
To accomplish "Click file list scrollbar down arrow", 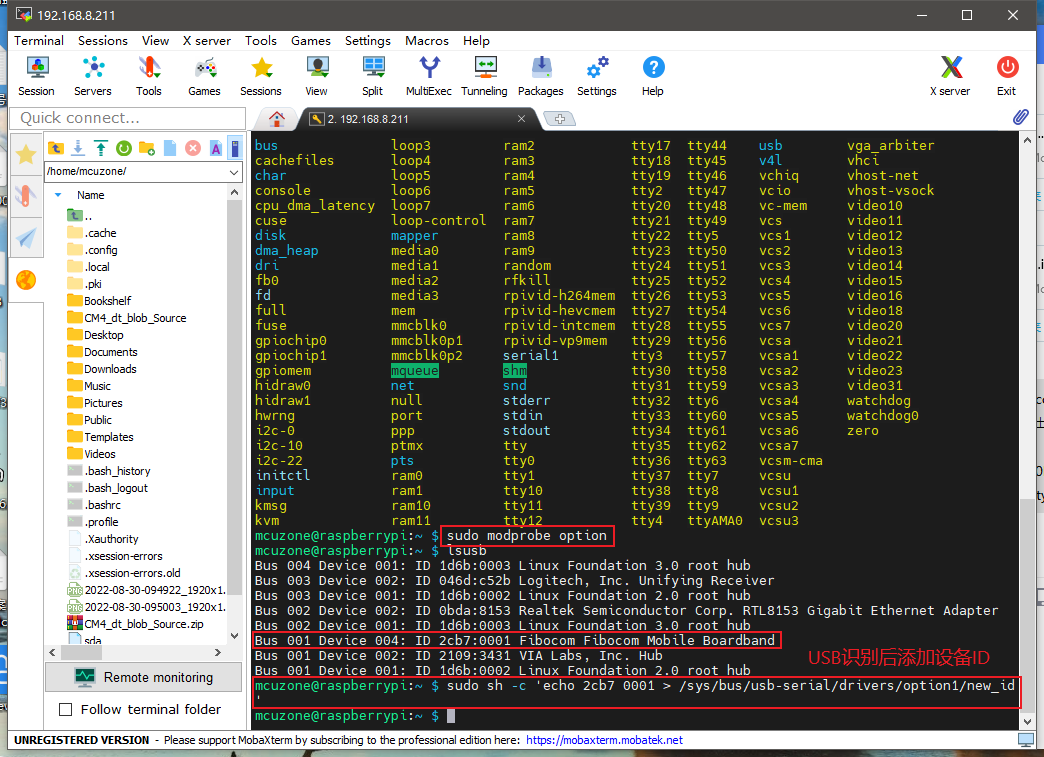I will 234,636.
